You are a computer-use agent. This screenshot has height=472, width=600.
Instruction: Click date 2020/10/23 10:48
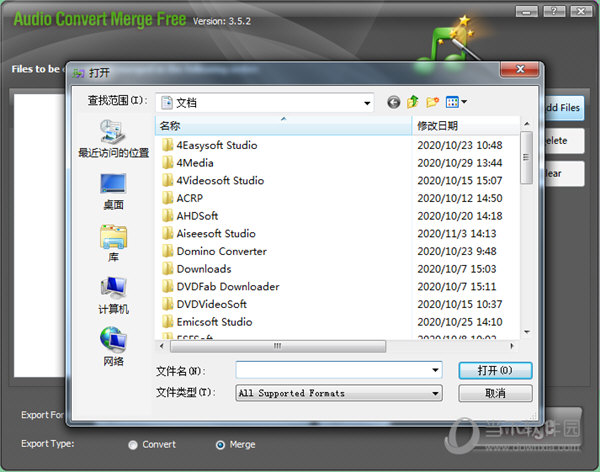pyautogui.click(x=460, y=145)
